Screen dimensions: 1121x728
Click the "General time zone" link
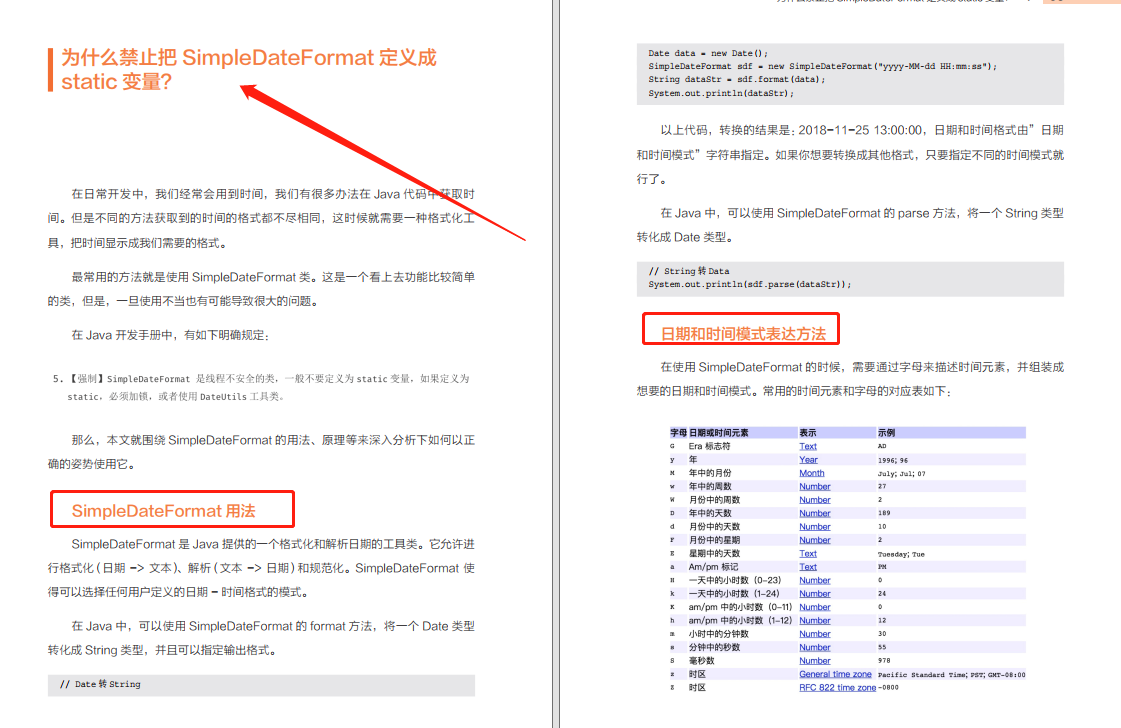[x=835, y=673]
